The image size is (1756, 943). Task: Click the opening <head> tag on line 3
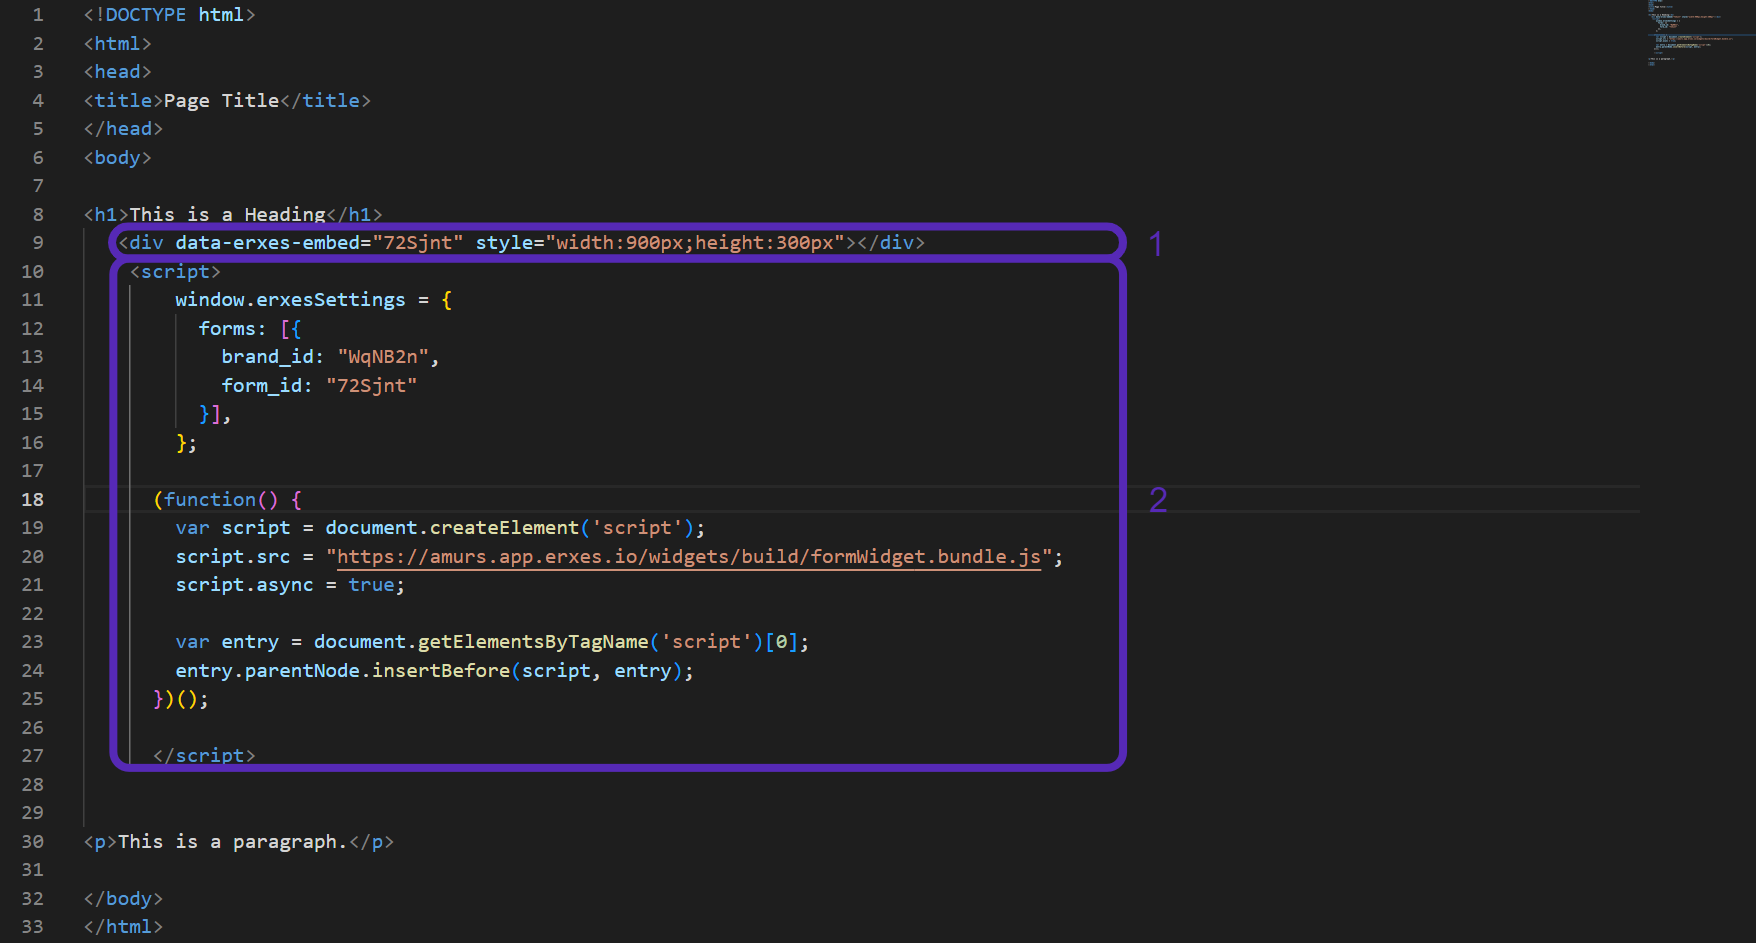click(117, 72)
